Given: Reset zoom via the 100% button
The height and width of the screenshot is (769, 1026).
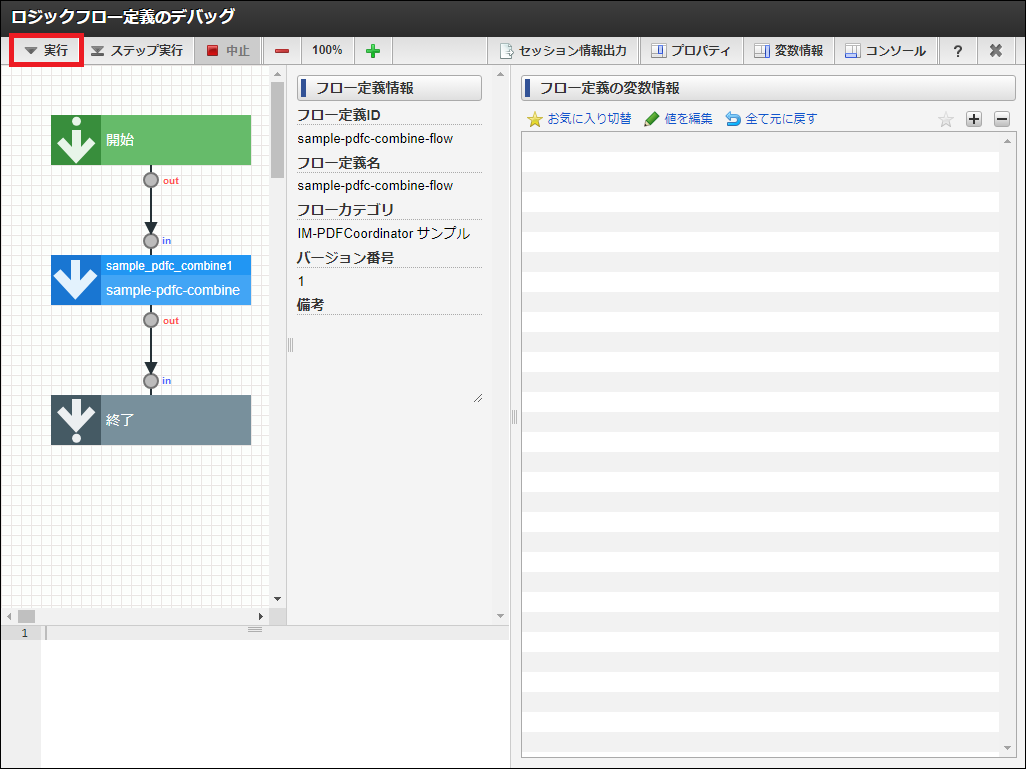Looking at the screenshot, I should [x=327, y=50].
